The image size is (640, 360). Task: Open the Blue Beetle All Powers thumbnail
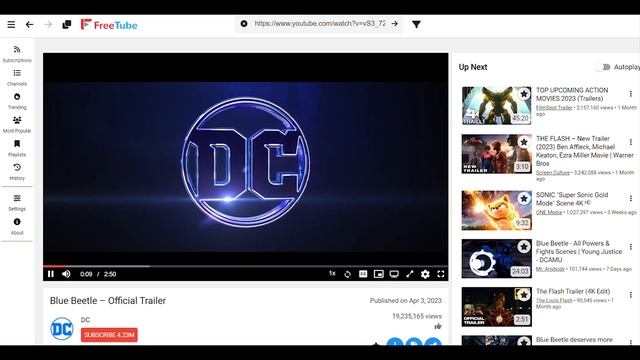[x=497, y=258]
